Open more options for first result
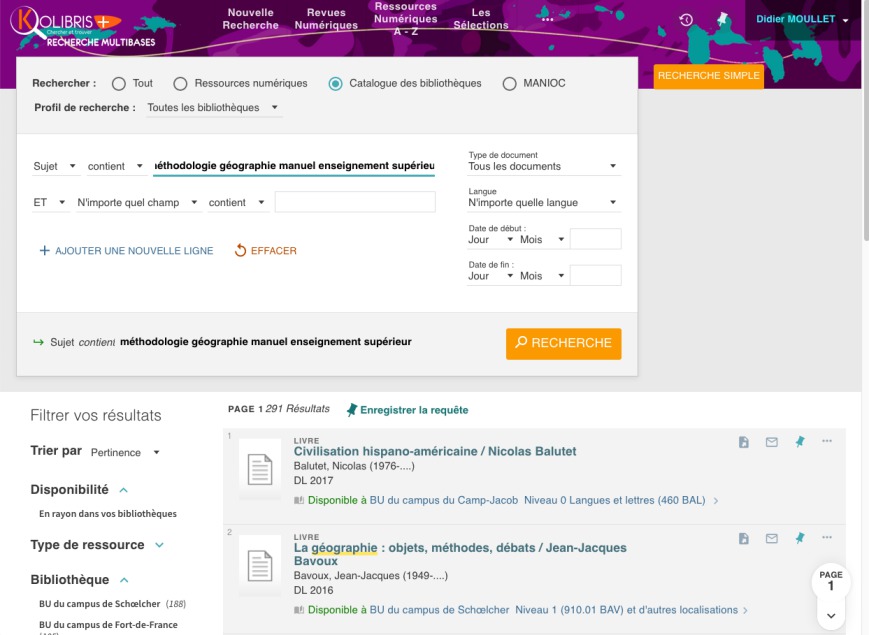Viewport: 869px width, 635px height. (x=827, y=441)
